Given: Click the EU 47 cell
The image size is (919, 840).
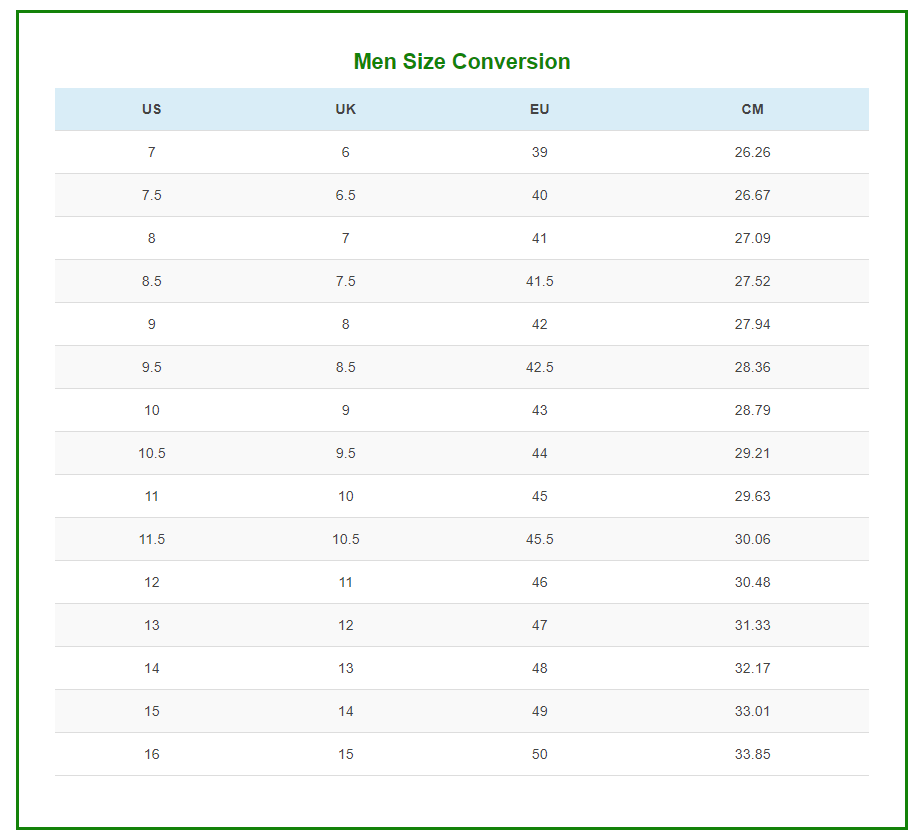Looking at the screenshot, I should pyautogui.click(x=540, y=625).
